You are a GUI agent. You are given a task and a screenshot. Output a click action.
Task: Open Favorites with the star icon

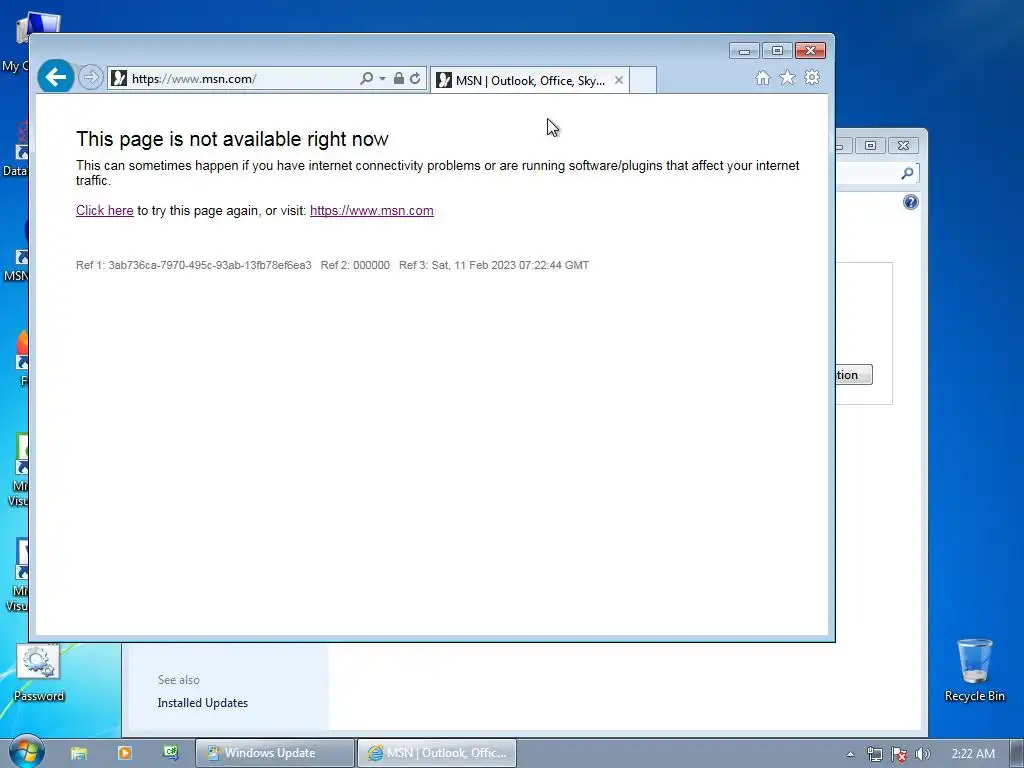coord(788,78)
